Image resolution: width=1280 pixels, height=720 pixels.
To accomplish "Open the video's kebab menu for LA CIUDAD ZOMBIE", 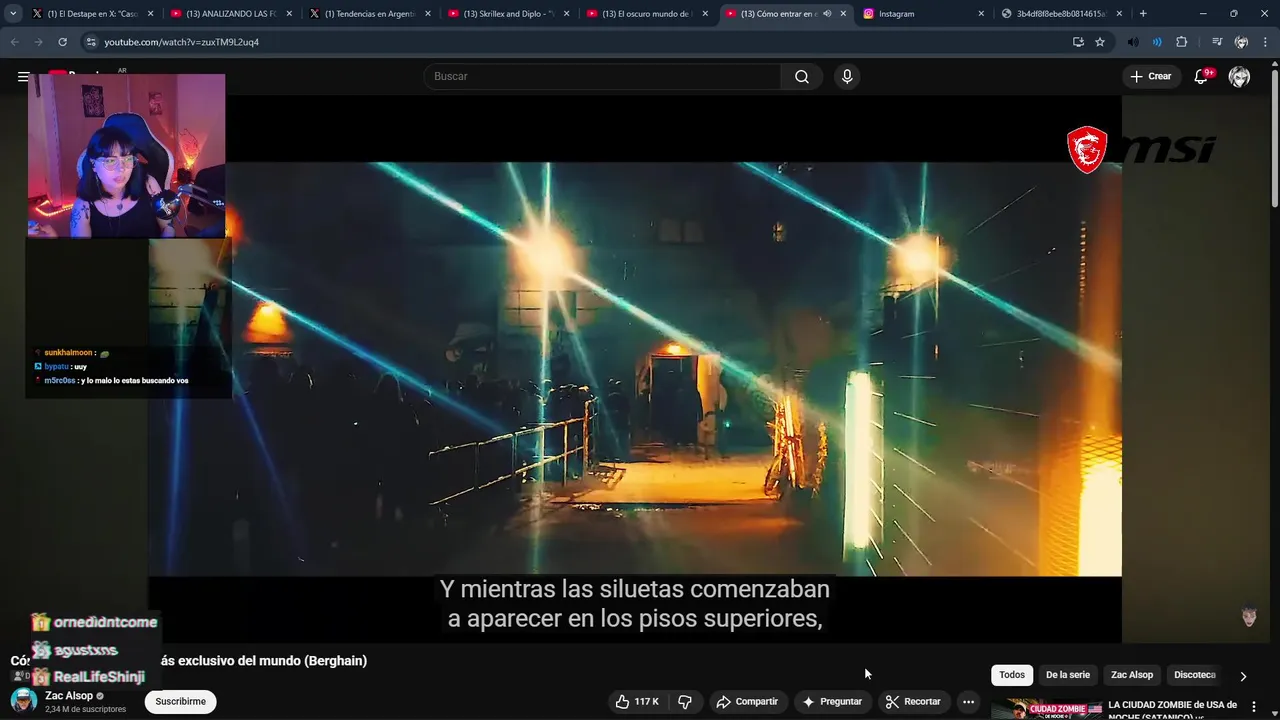I will pyautogui.click(x=1253, y=707).
